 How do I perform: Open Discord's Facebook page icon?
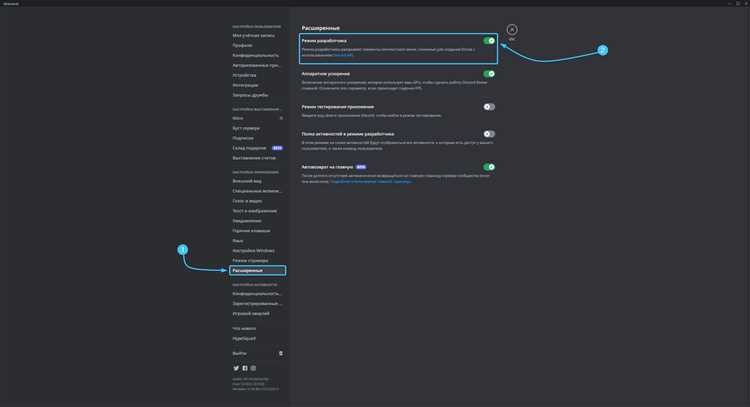click(x=245, y=368)
